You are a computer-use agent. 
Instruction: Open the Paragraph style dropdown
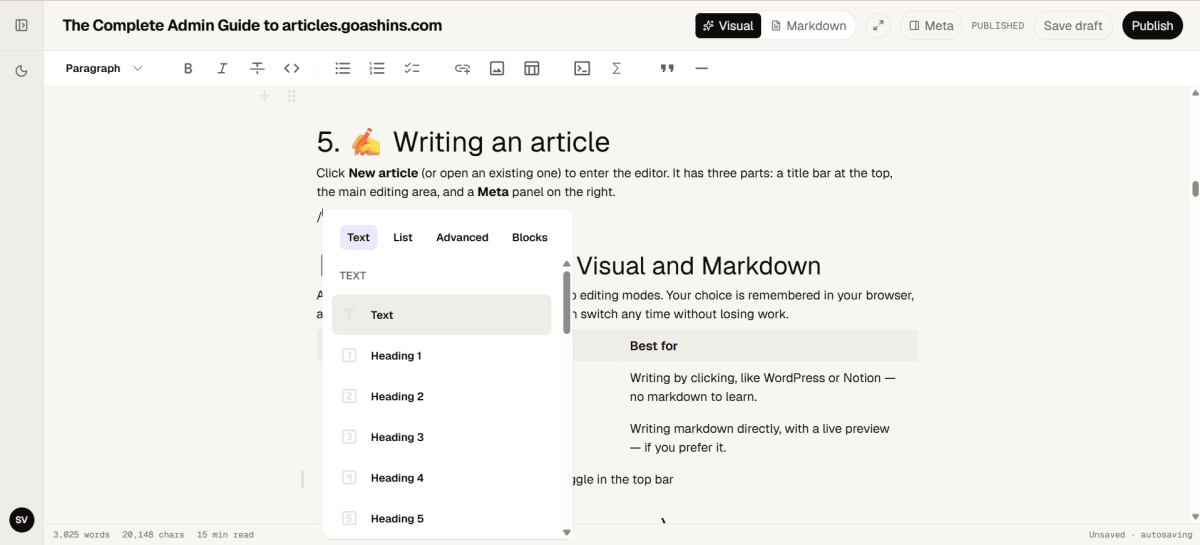pos(104,68)
